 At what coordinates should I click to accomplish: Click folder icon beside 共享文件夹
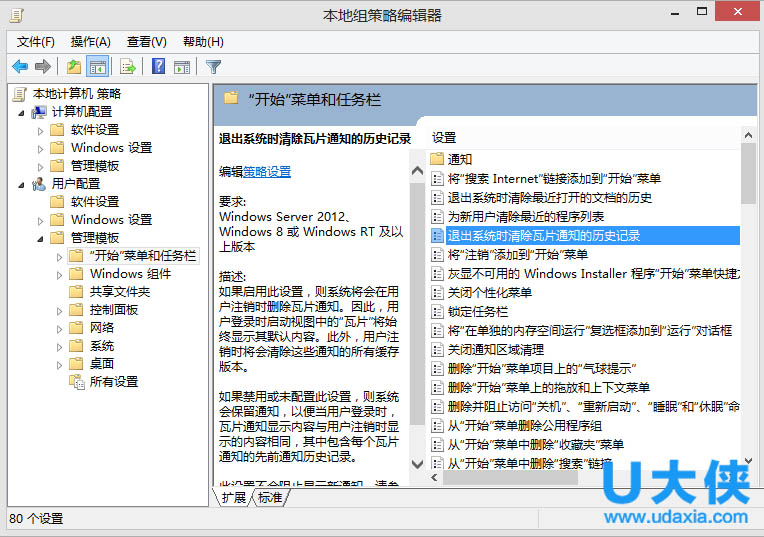(76, 291)
